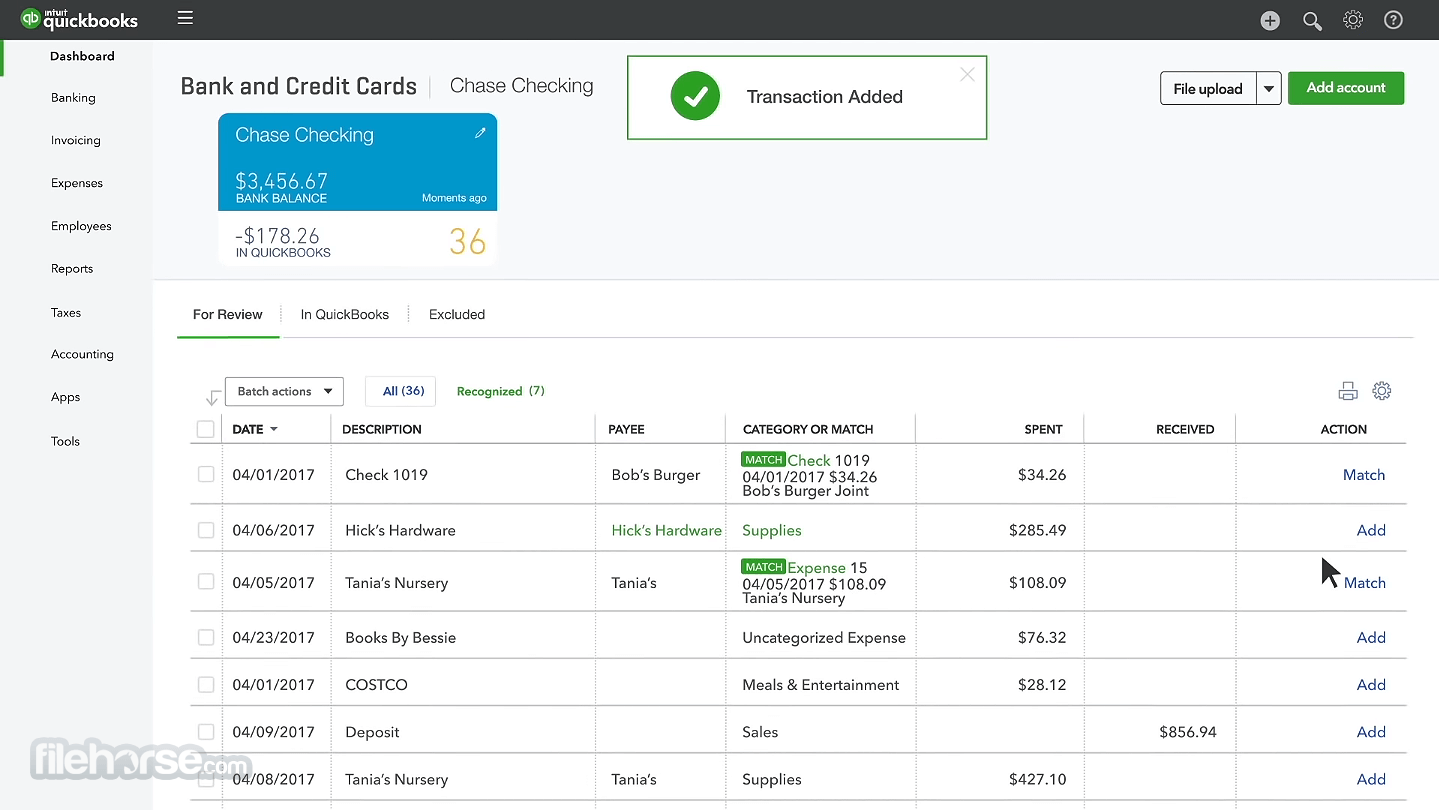Viewport: 1439px width, 810px height.
Task: Click the 36 pending transactions count
Action: tap(467, 242)
